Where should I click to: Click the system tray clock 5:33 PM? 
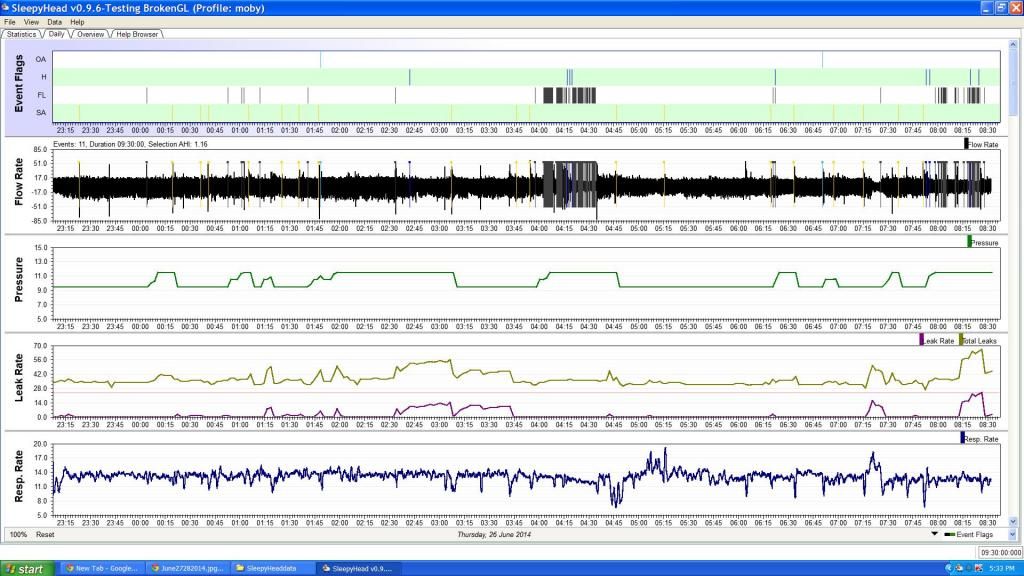pos(1002,569)
